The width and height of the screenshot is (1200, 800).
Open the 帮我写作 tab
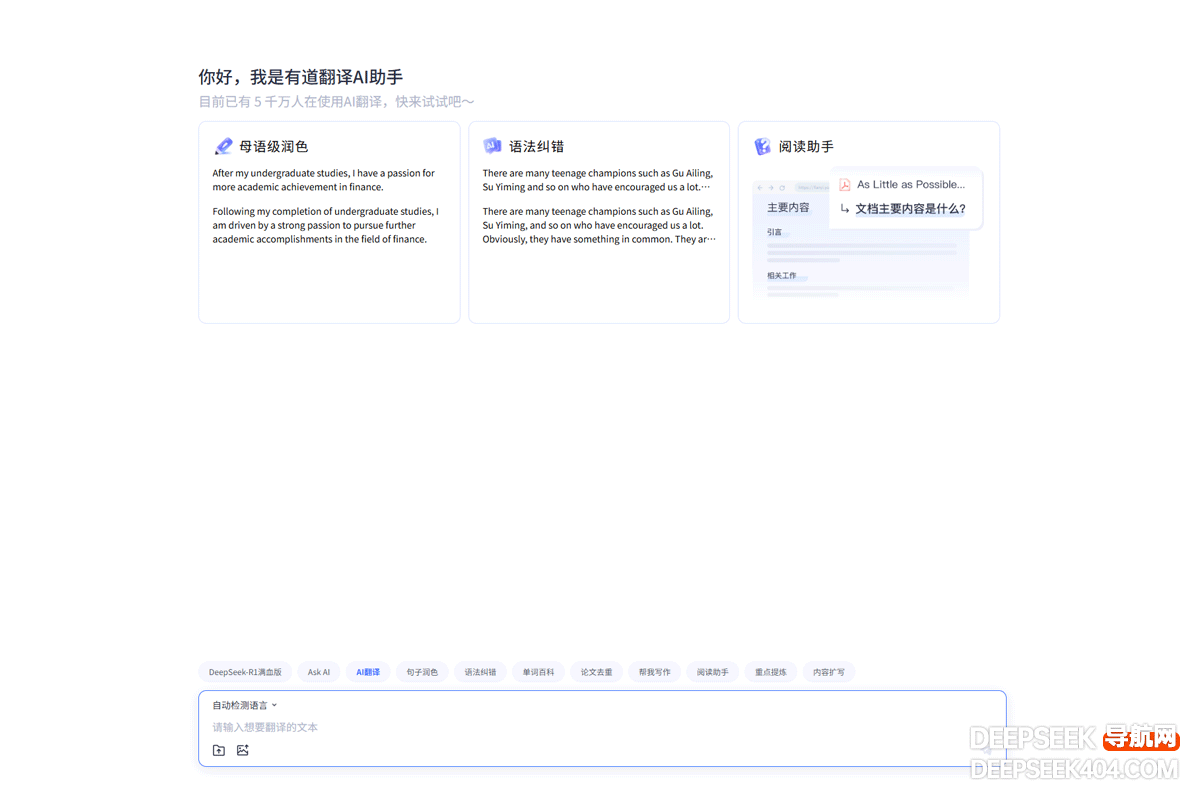pyautogui.click(x=654, y=672)
